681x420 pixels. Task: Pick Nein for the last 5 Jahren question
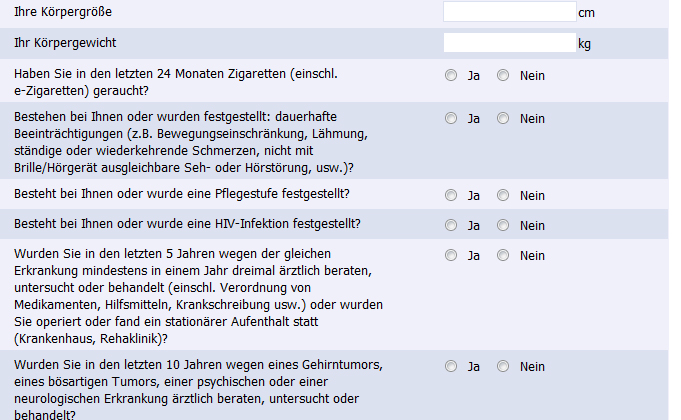tap(503, 255)
